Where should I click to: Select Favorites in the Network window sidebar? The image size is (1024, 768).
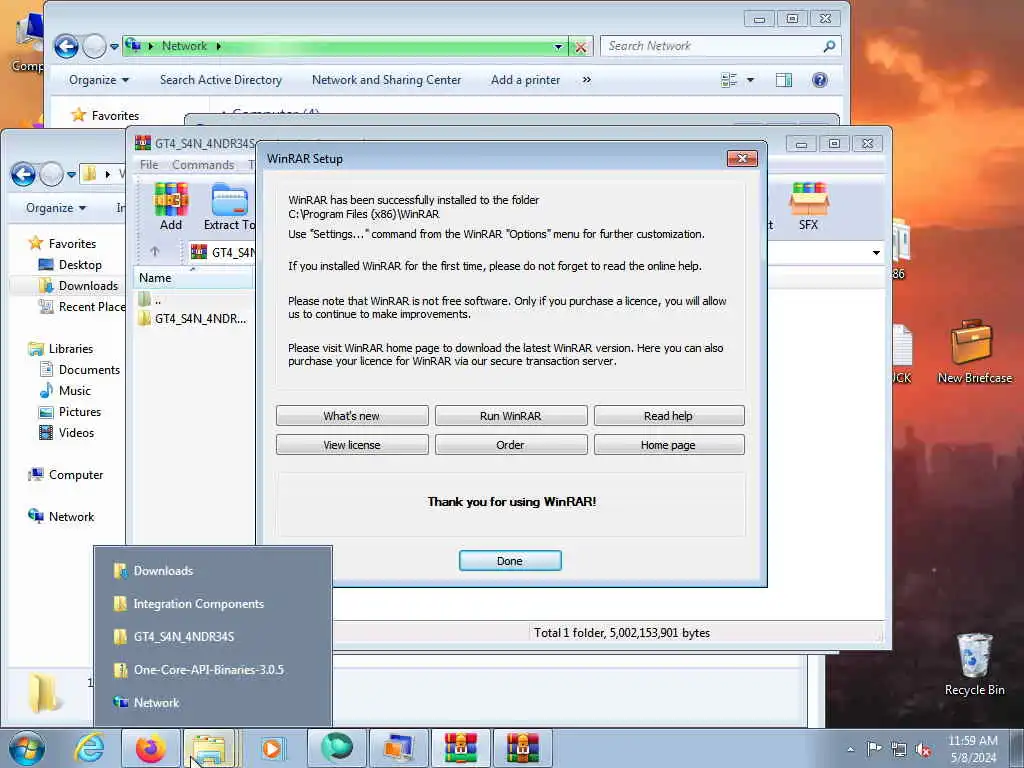click(x=105, y=116)
